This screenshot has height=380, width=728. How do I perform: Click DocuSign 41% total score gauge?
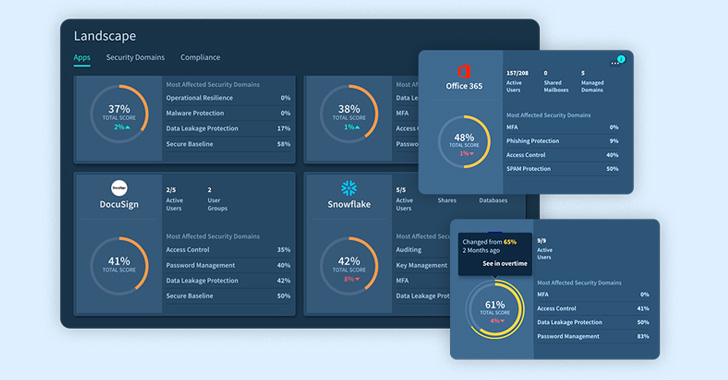[119, 266]
